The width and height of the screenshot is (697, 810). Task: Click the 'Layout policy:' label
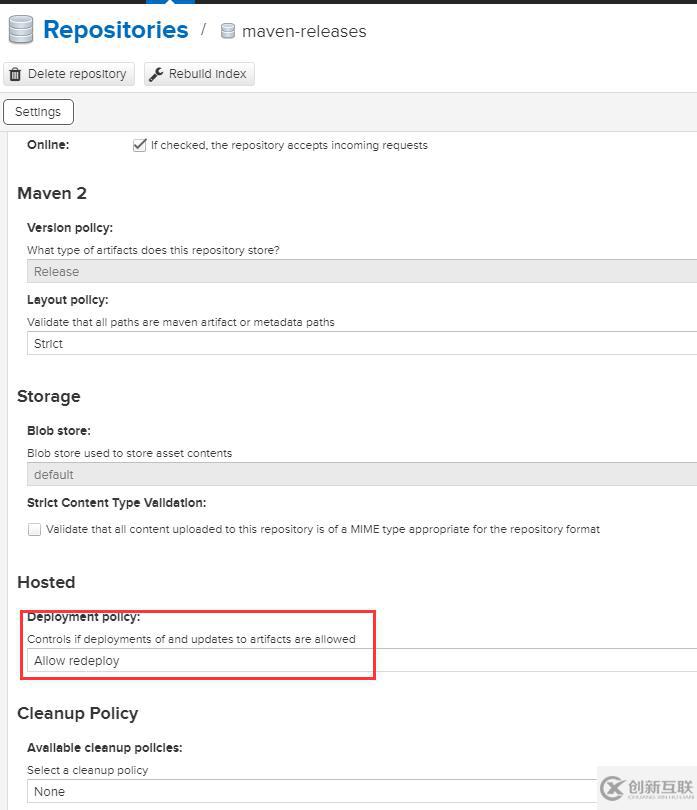(x=68, y=300)
